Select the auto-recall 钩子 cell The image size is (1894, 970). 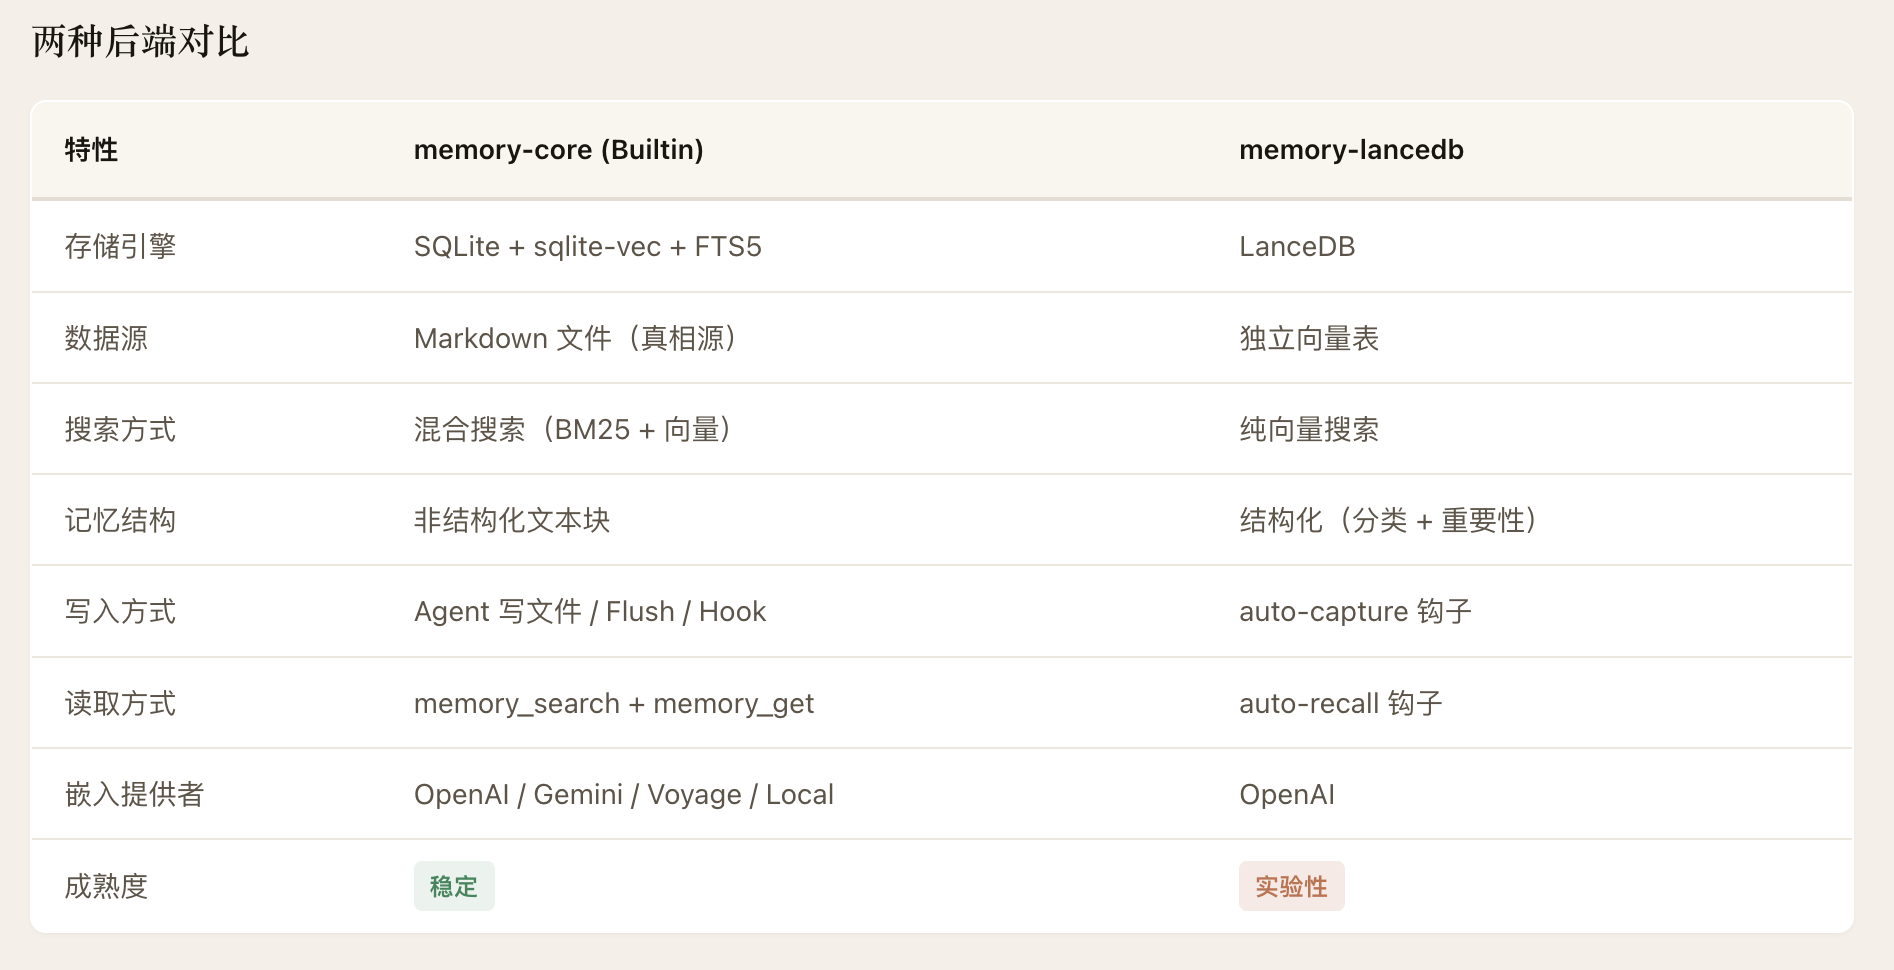click(x=1340, y=703)
